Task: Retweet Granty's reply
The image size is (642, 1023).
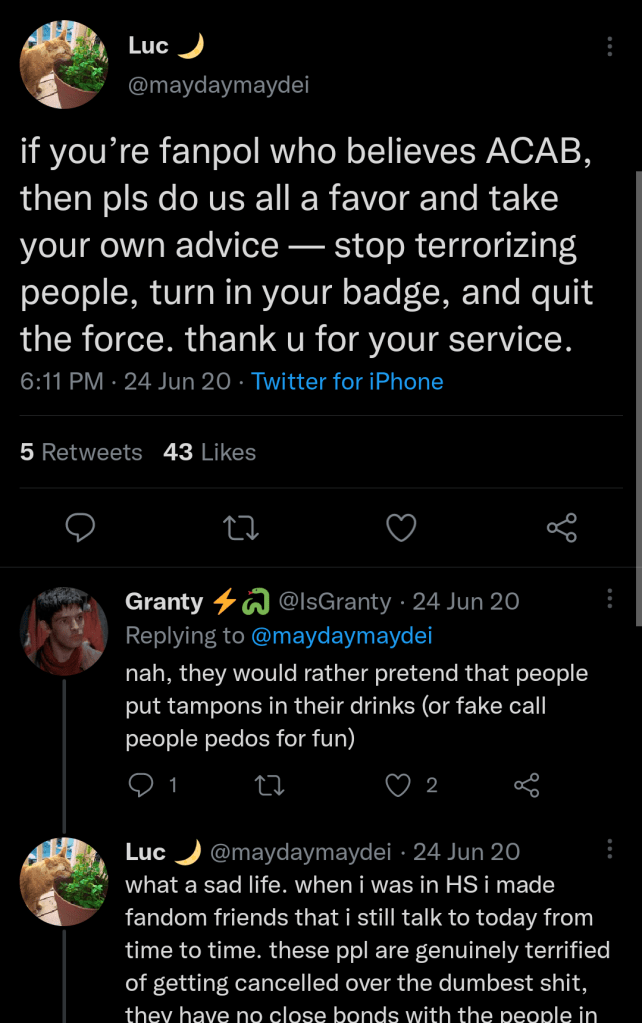Action: click(270, 785)
